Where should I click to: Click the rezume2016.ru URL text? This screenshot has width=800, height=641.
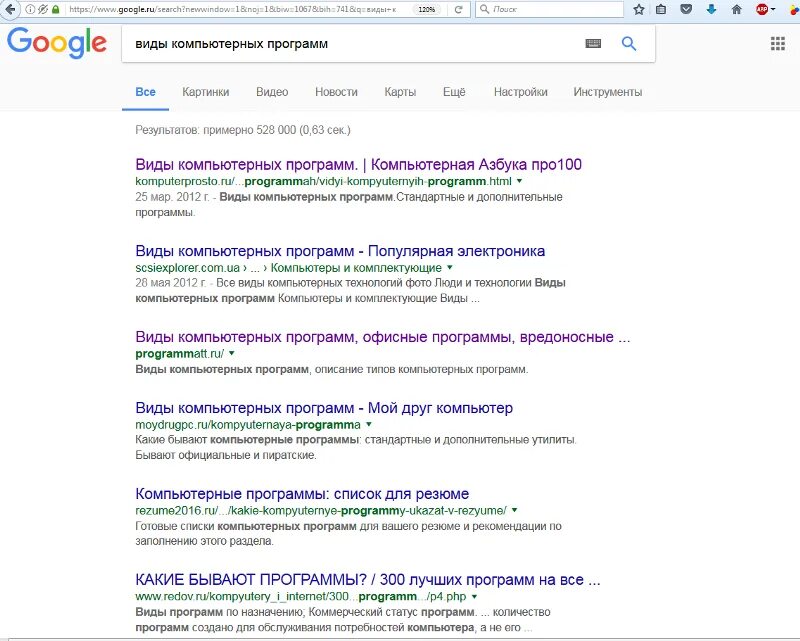[321, 511]
